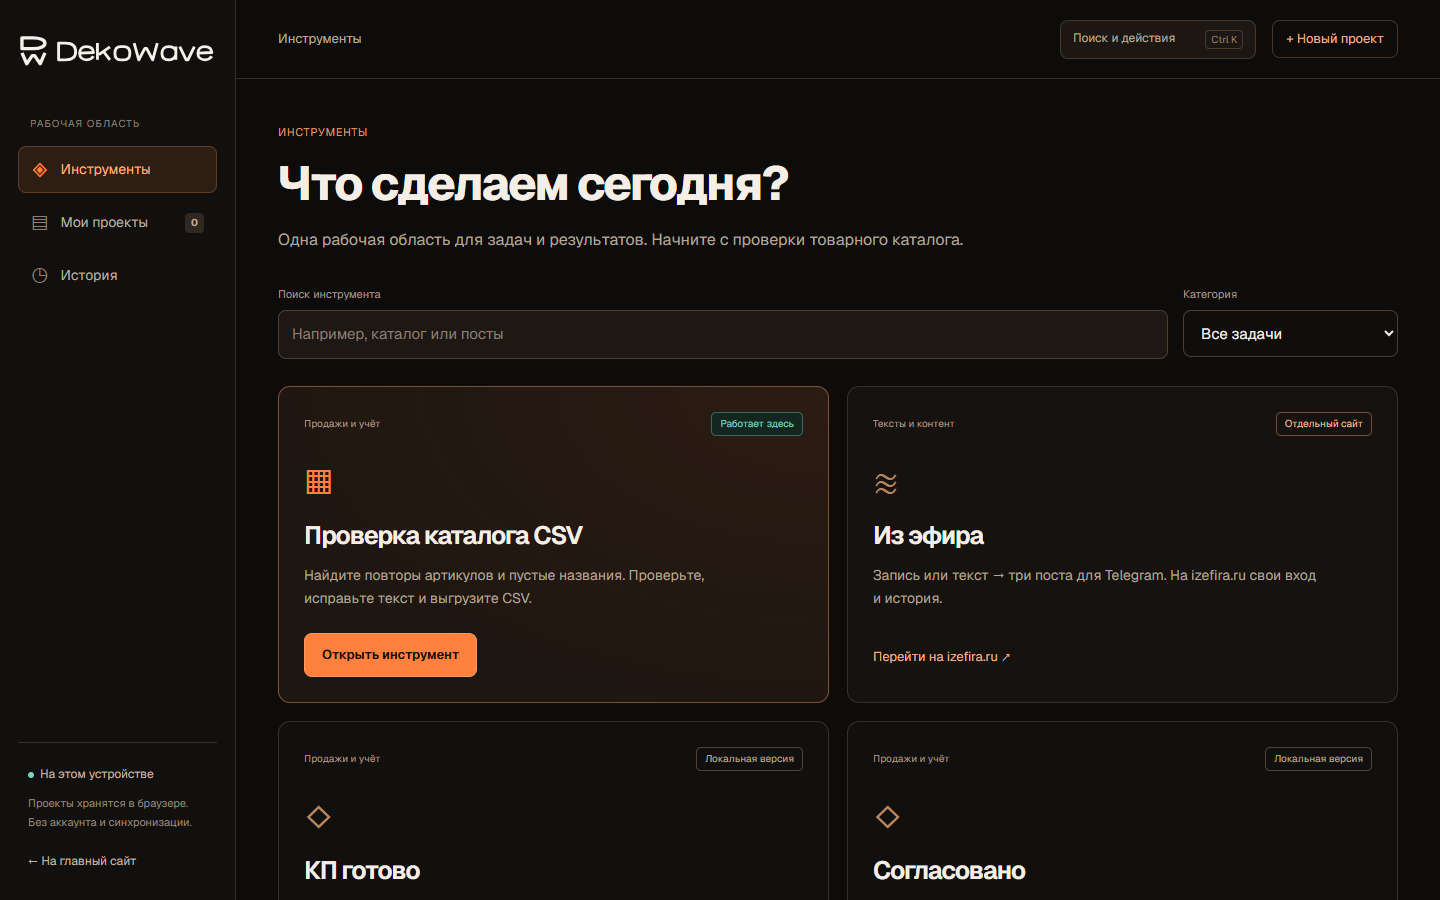Open the История section

[117, 275]
